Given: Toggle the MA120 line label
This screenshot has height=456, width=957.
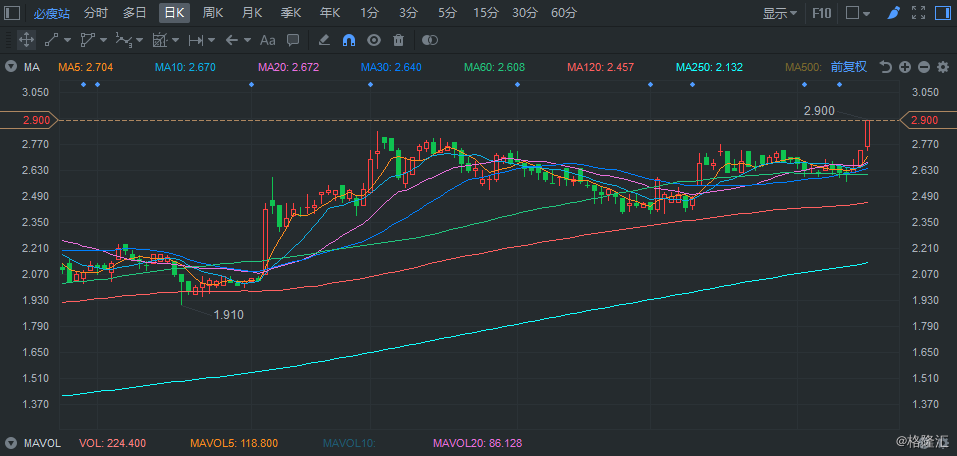Looking at the screenshot, I should point(600,67).
